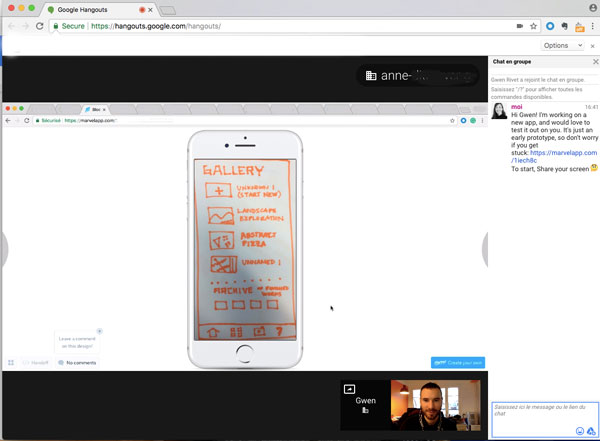Click the Create your own blue button
This screenshot has height=441, width=600.
coord(458,363)
